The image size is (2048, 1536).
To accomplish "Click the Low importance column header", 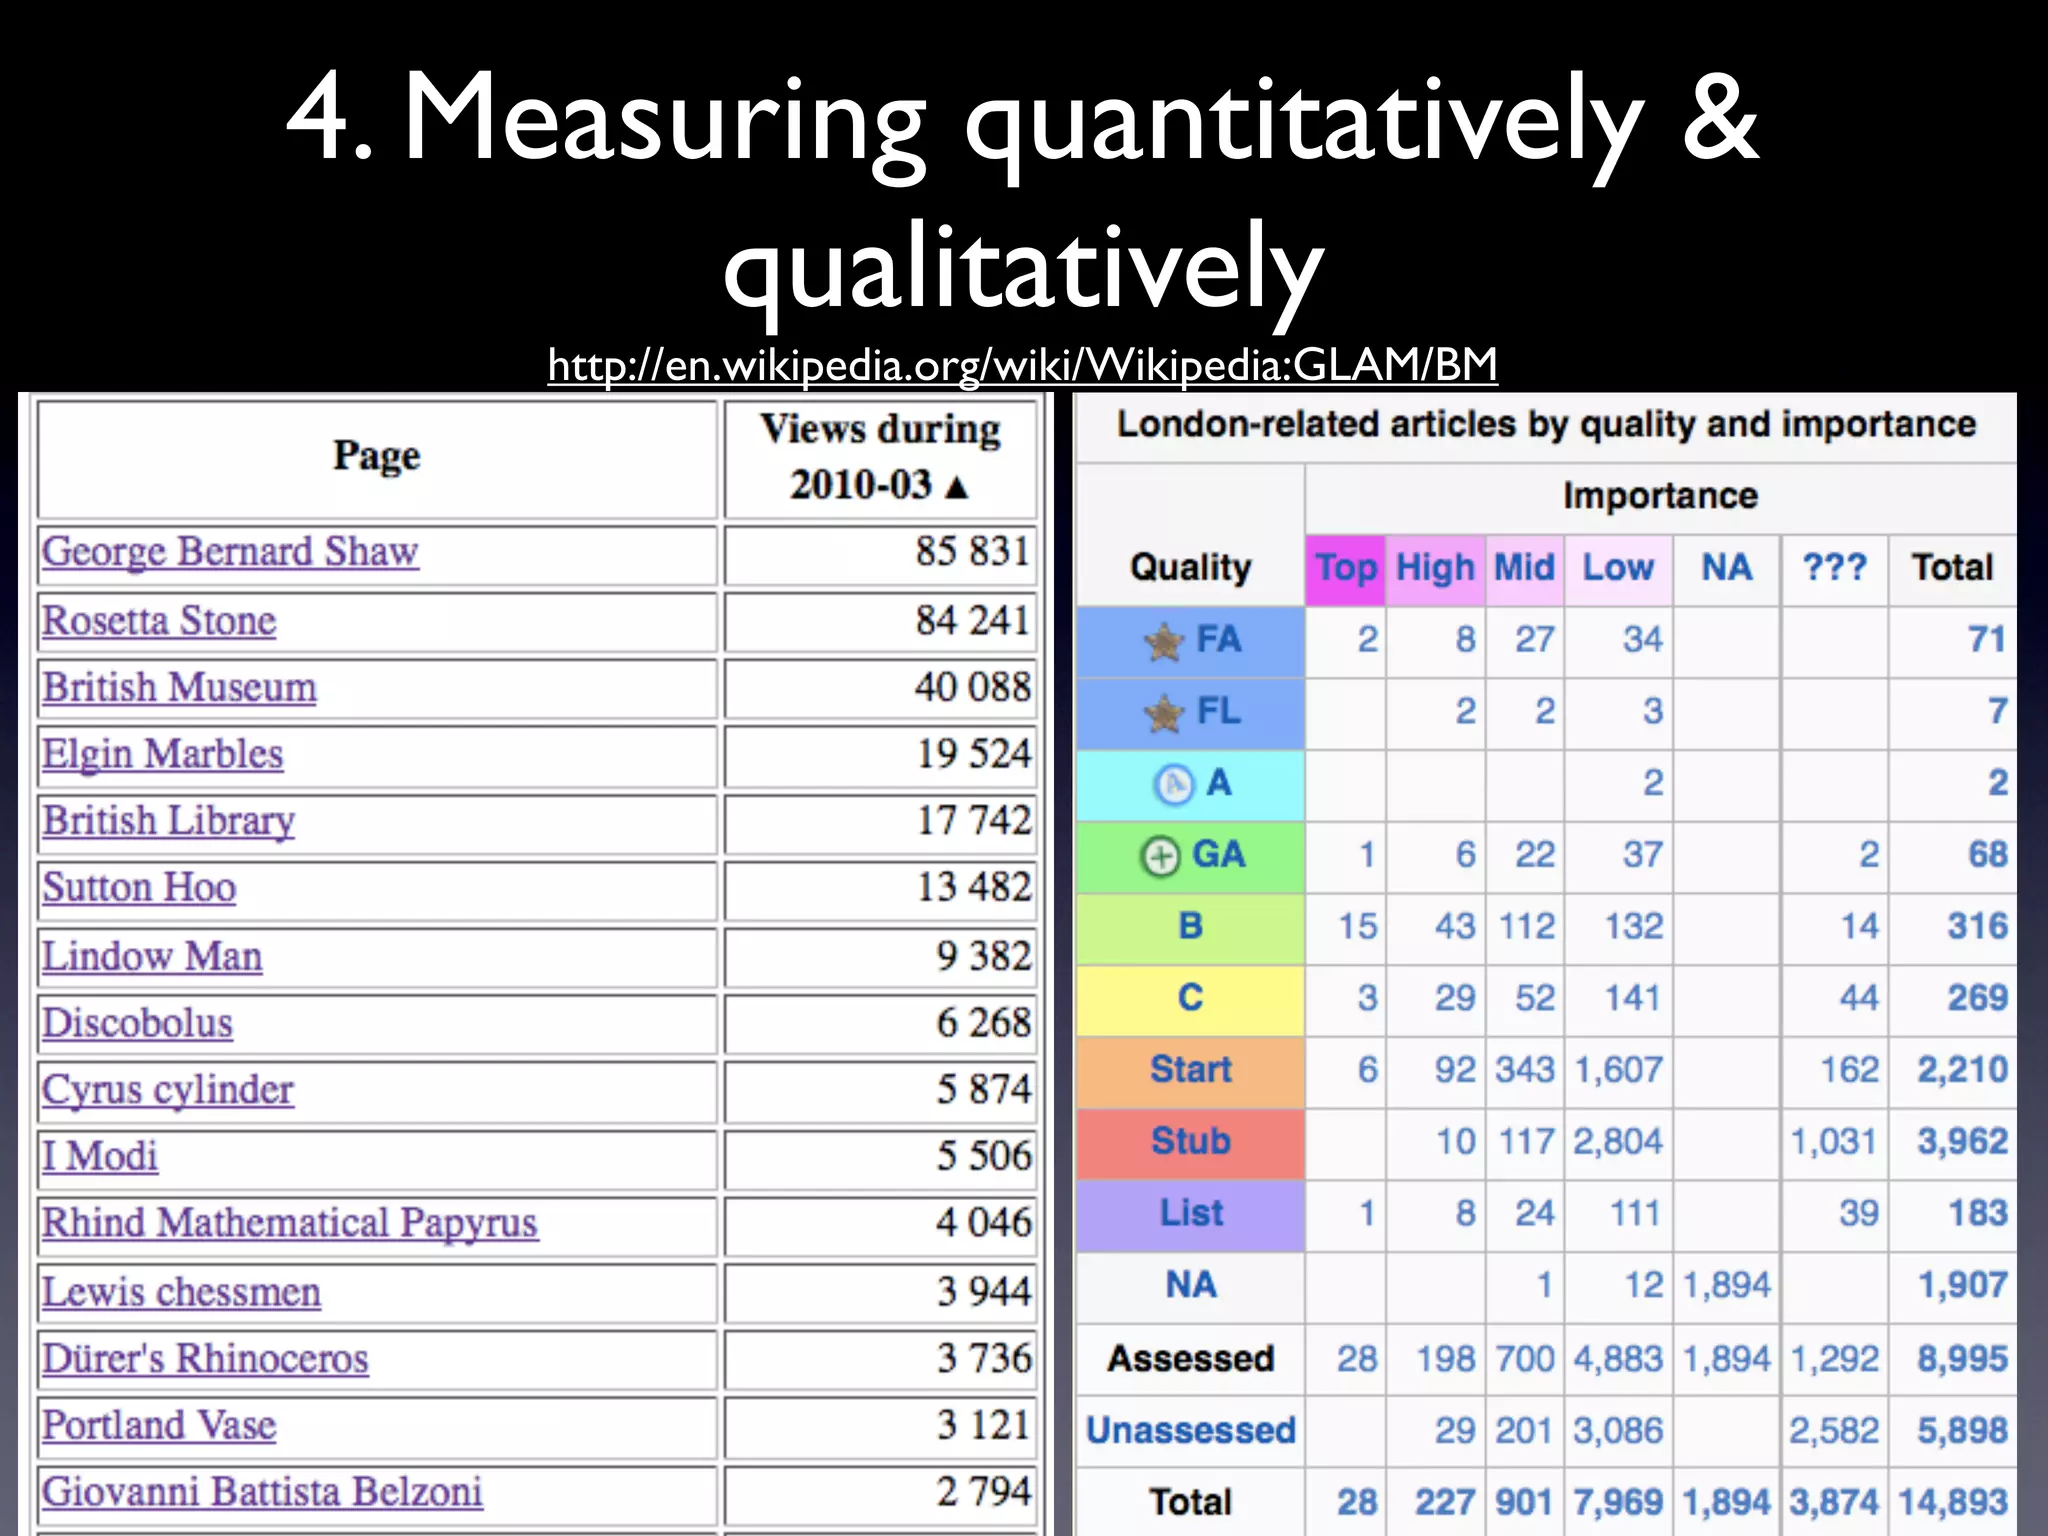I will (1617, 568).
